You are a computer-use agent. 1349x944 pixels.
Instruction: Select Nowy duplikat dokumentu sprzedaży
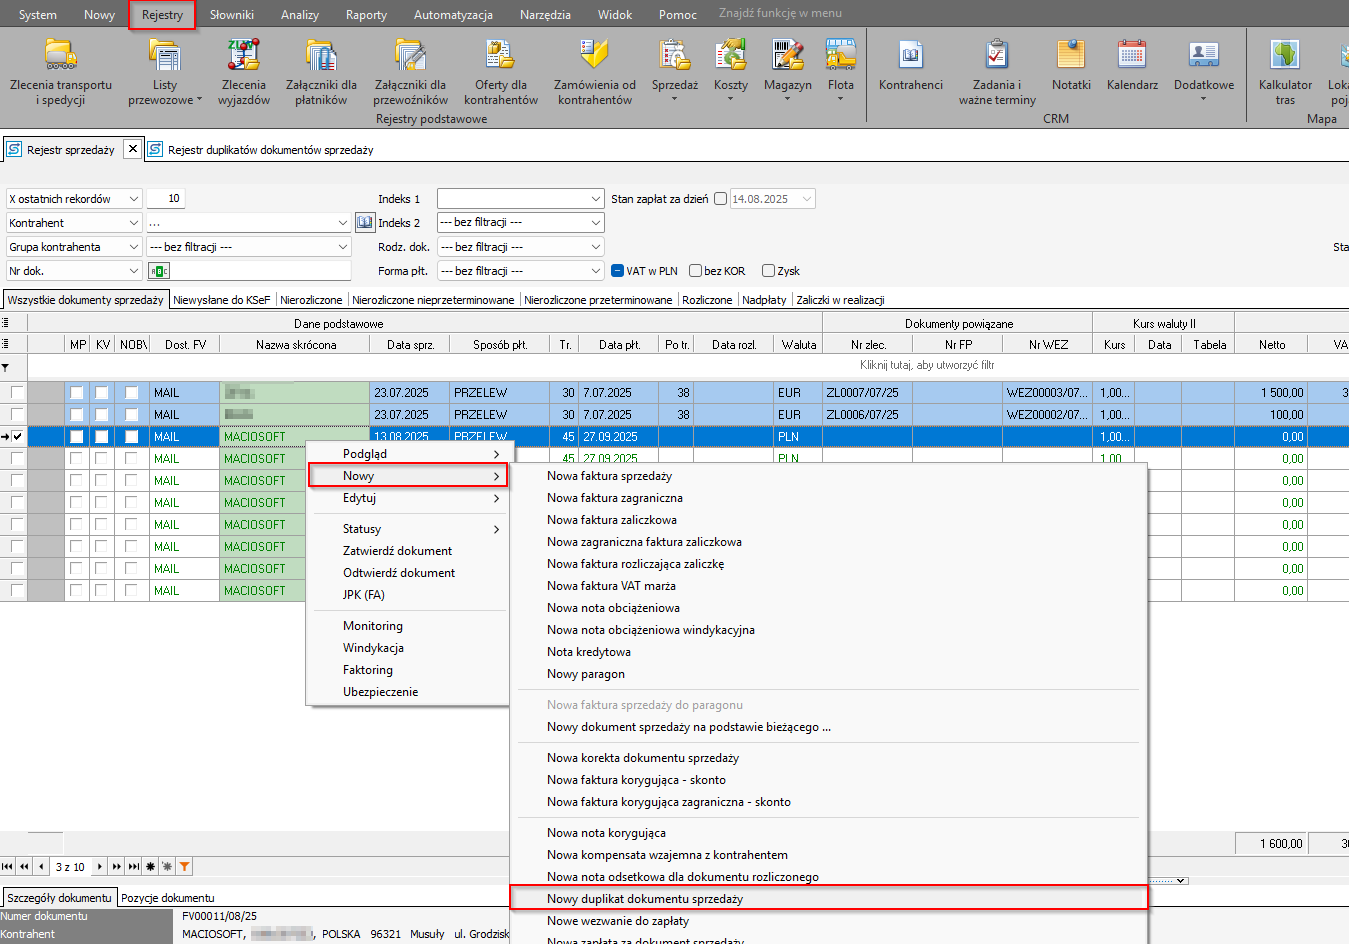pyautogui.click(x=645, y=899)
